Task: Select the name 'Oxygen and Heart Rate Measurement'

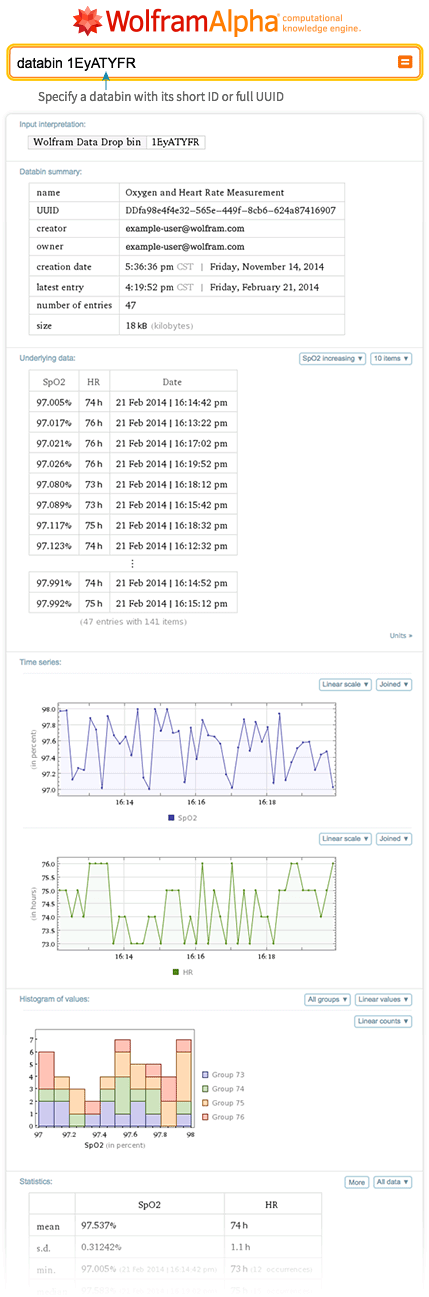Action: [205, 192]
